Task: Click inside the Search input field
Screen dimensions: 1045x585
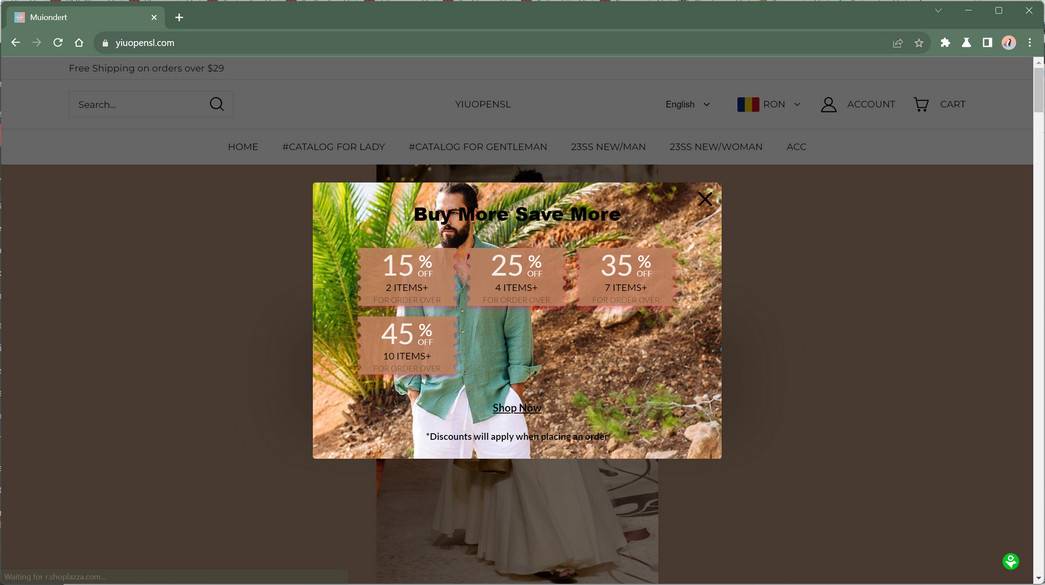Action: point(140,103)
